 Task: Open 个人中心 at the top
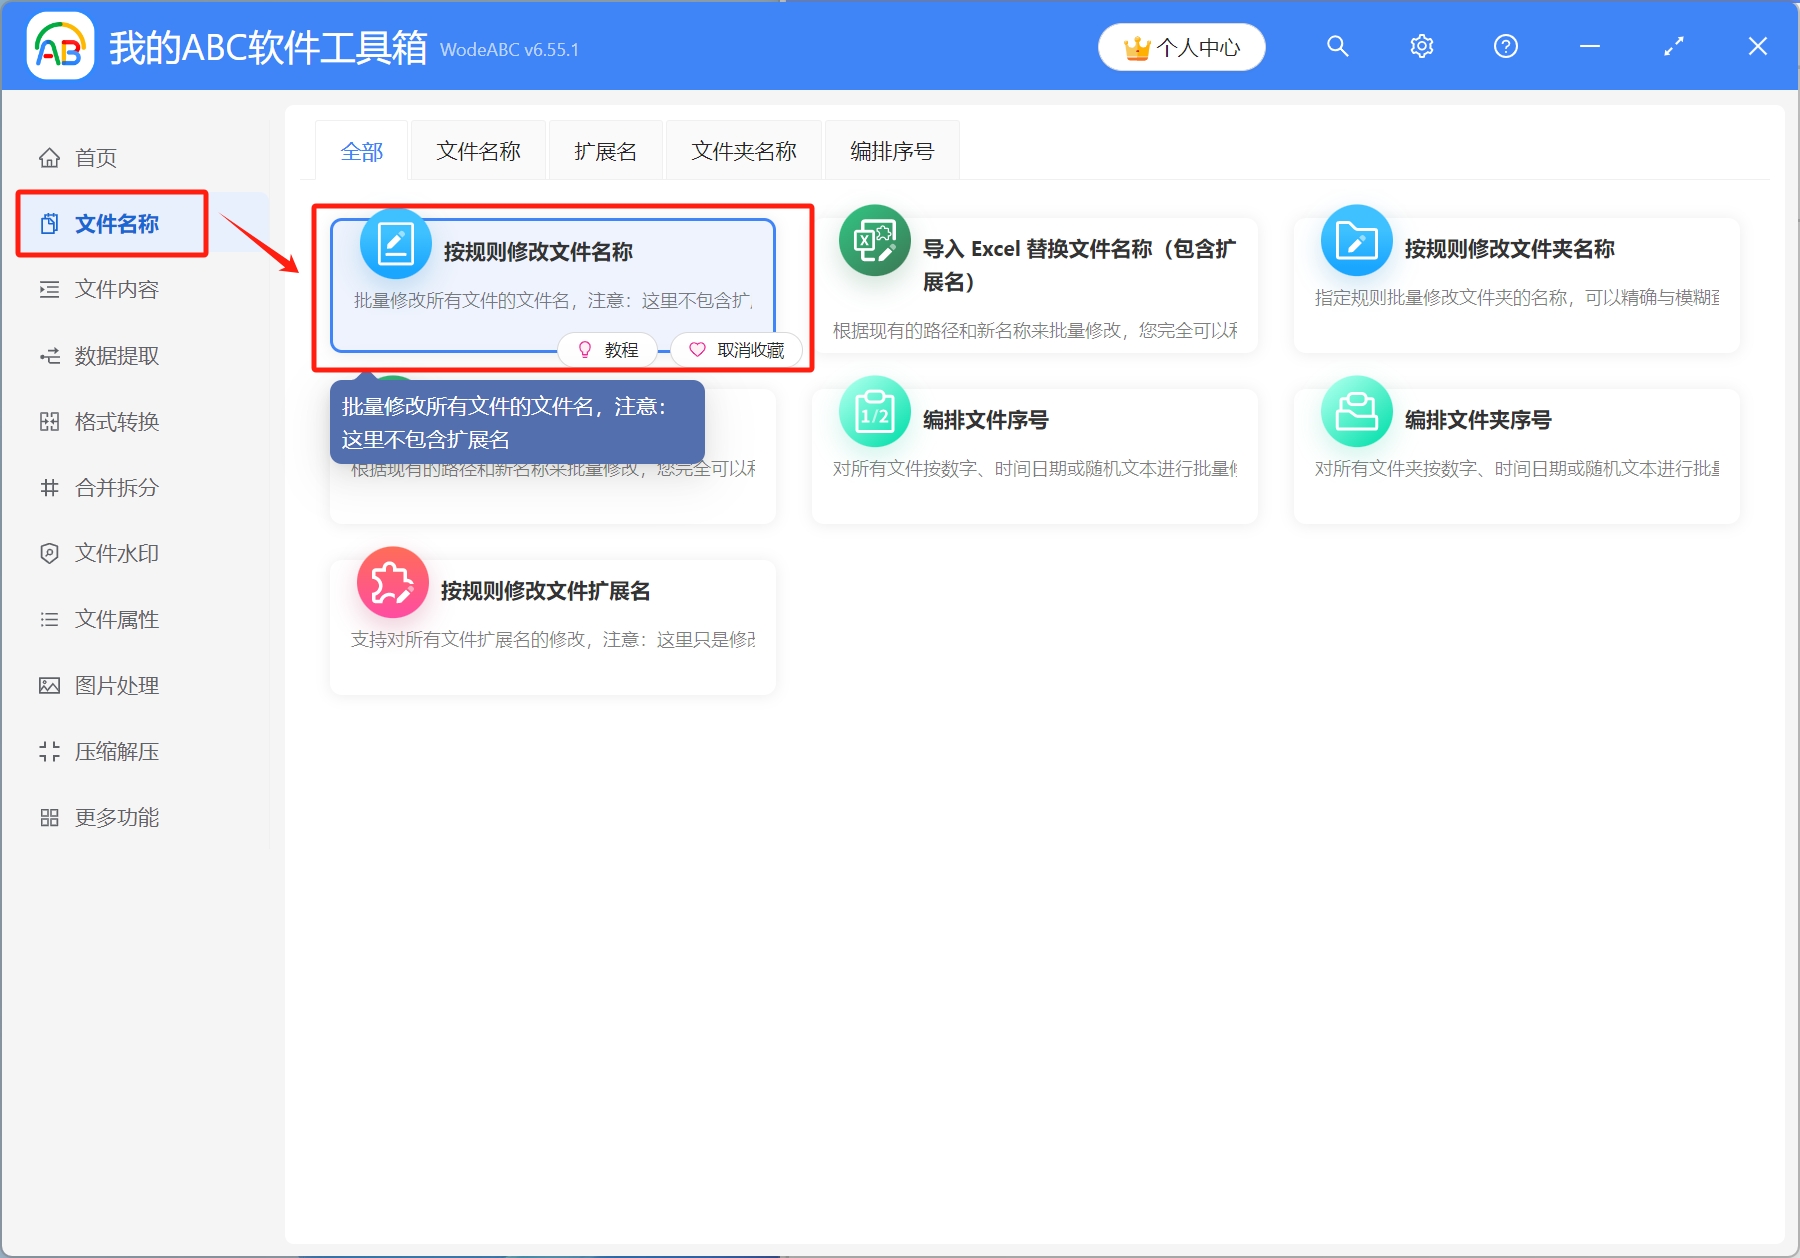(1181, 46)
